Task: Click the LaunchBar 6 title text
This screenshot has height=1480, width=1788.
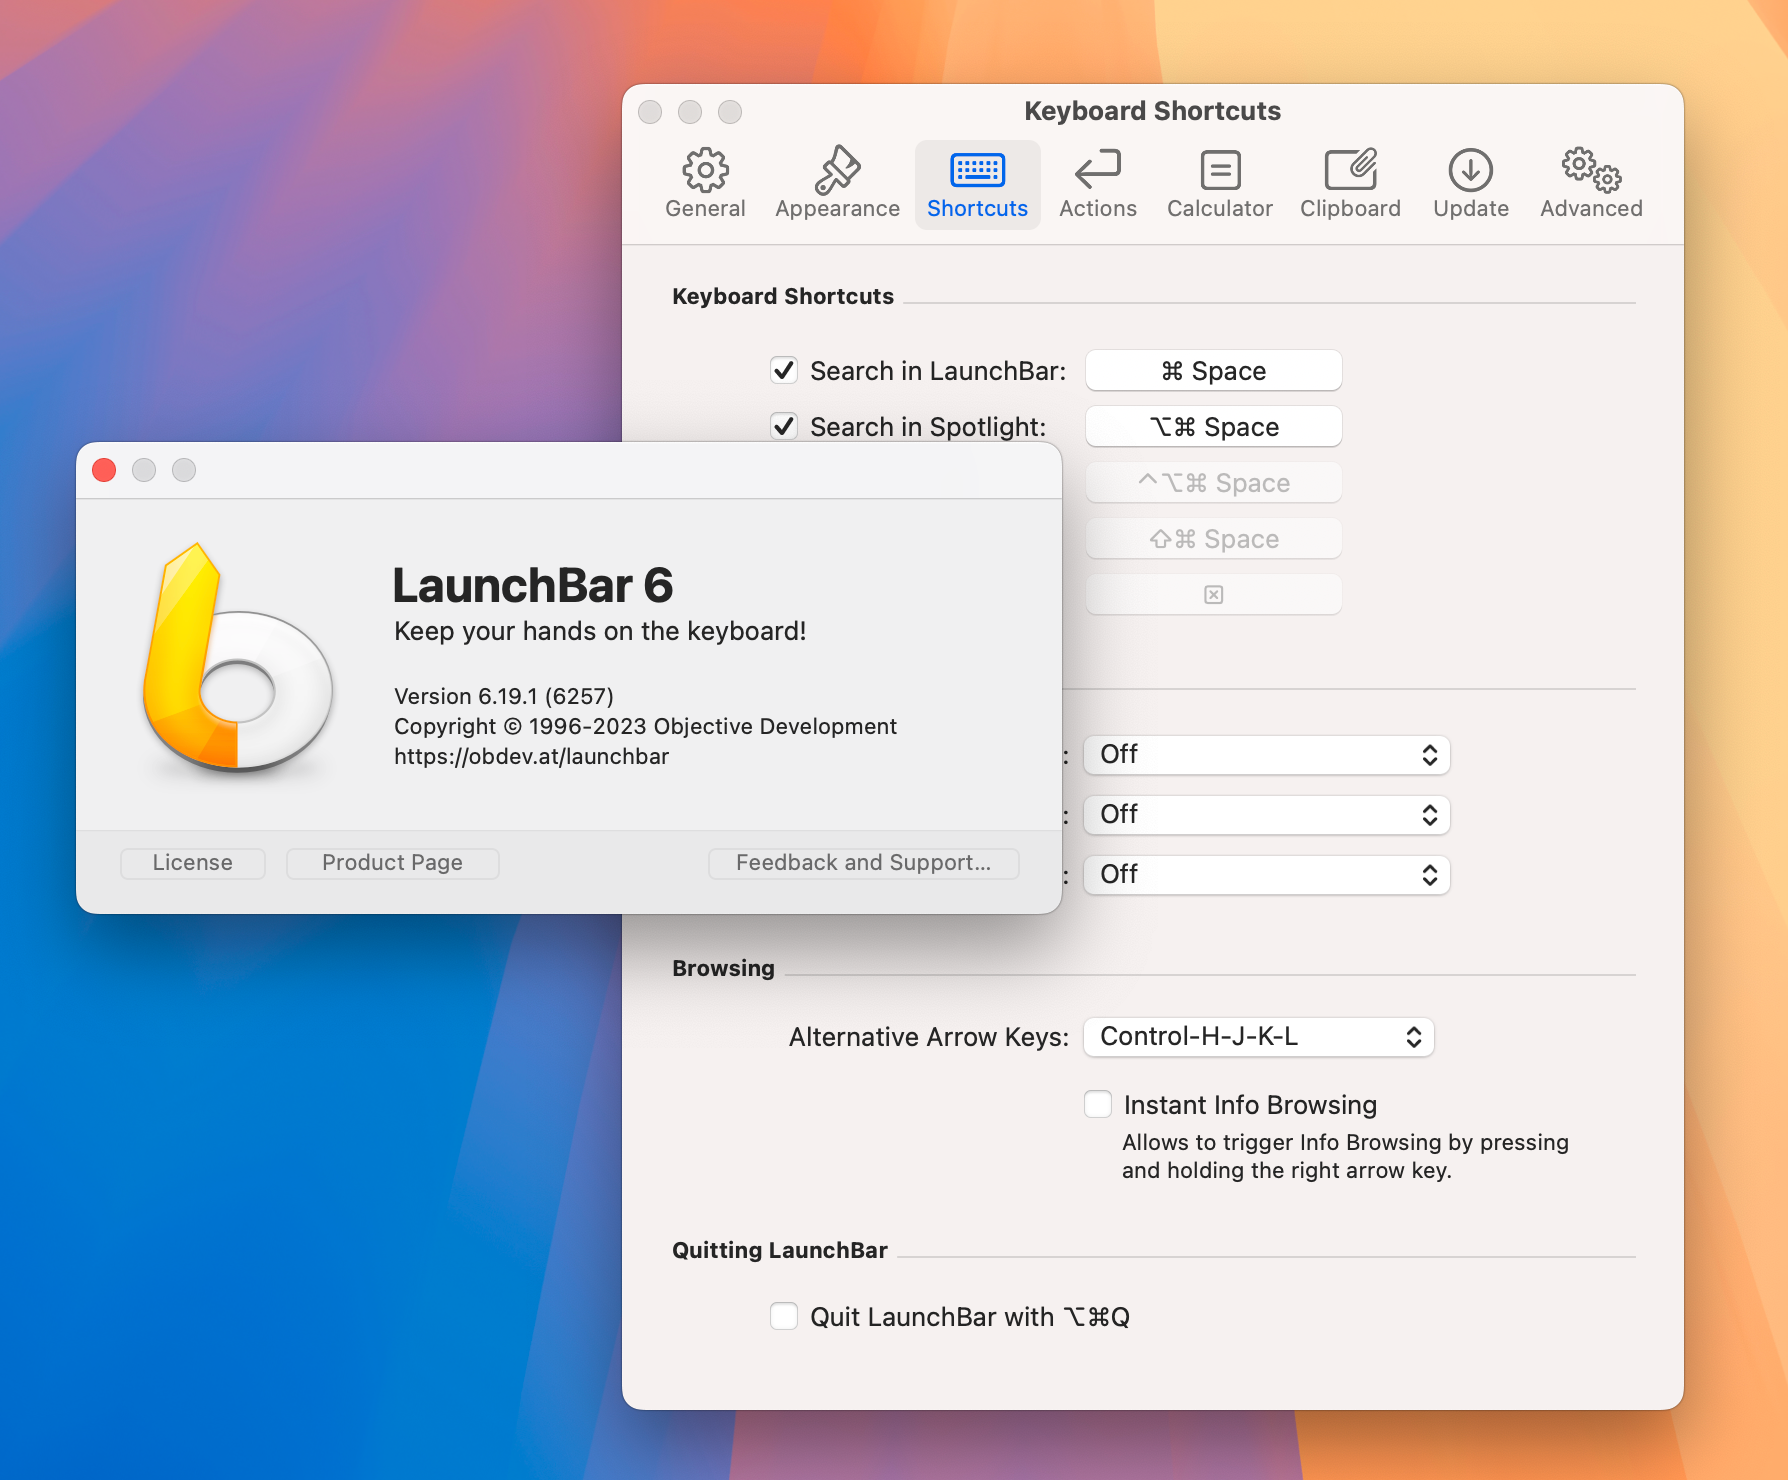Action: [532, 586]
